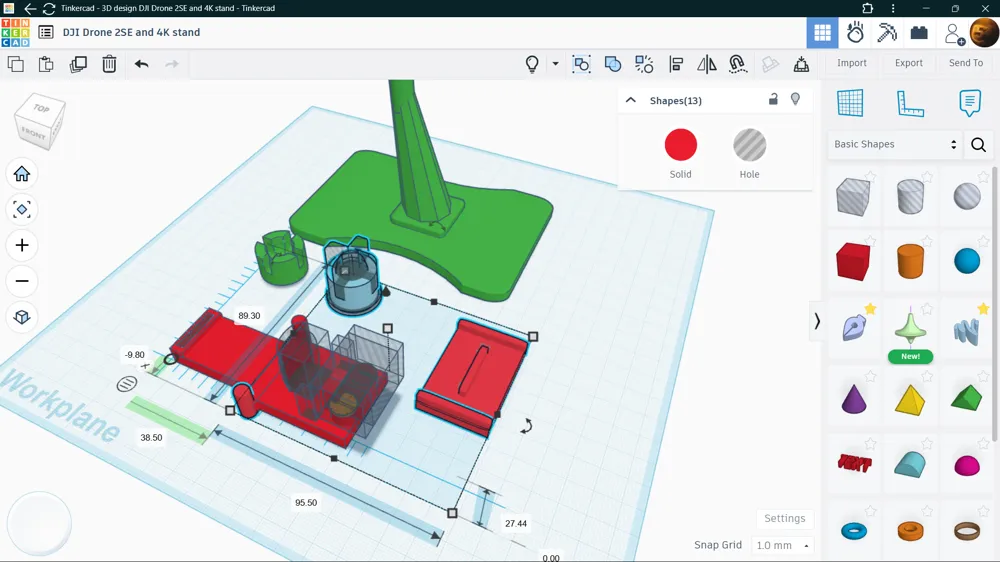Collapse the Shapes(13) inspector panel
Viewport: 1000px width, 562px height.
click(631, 100)
